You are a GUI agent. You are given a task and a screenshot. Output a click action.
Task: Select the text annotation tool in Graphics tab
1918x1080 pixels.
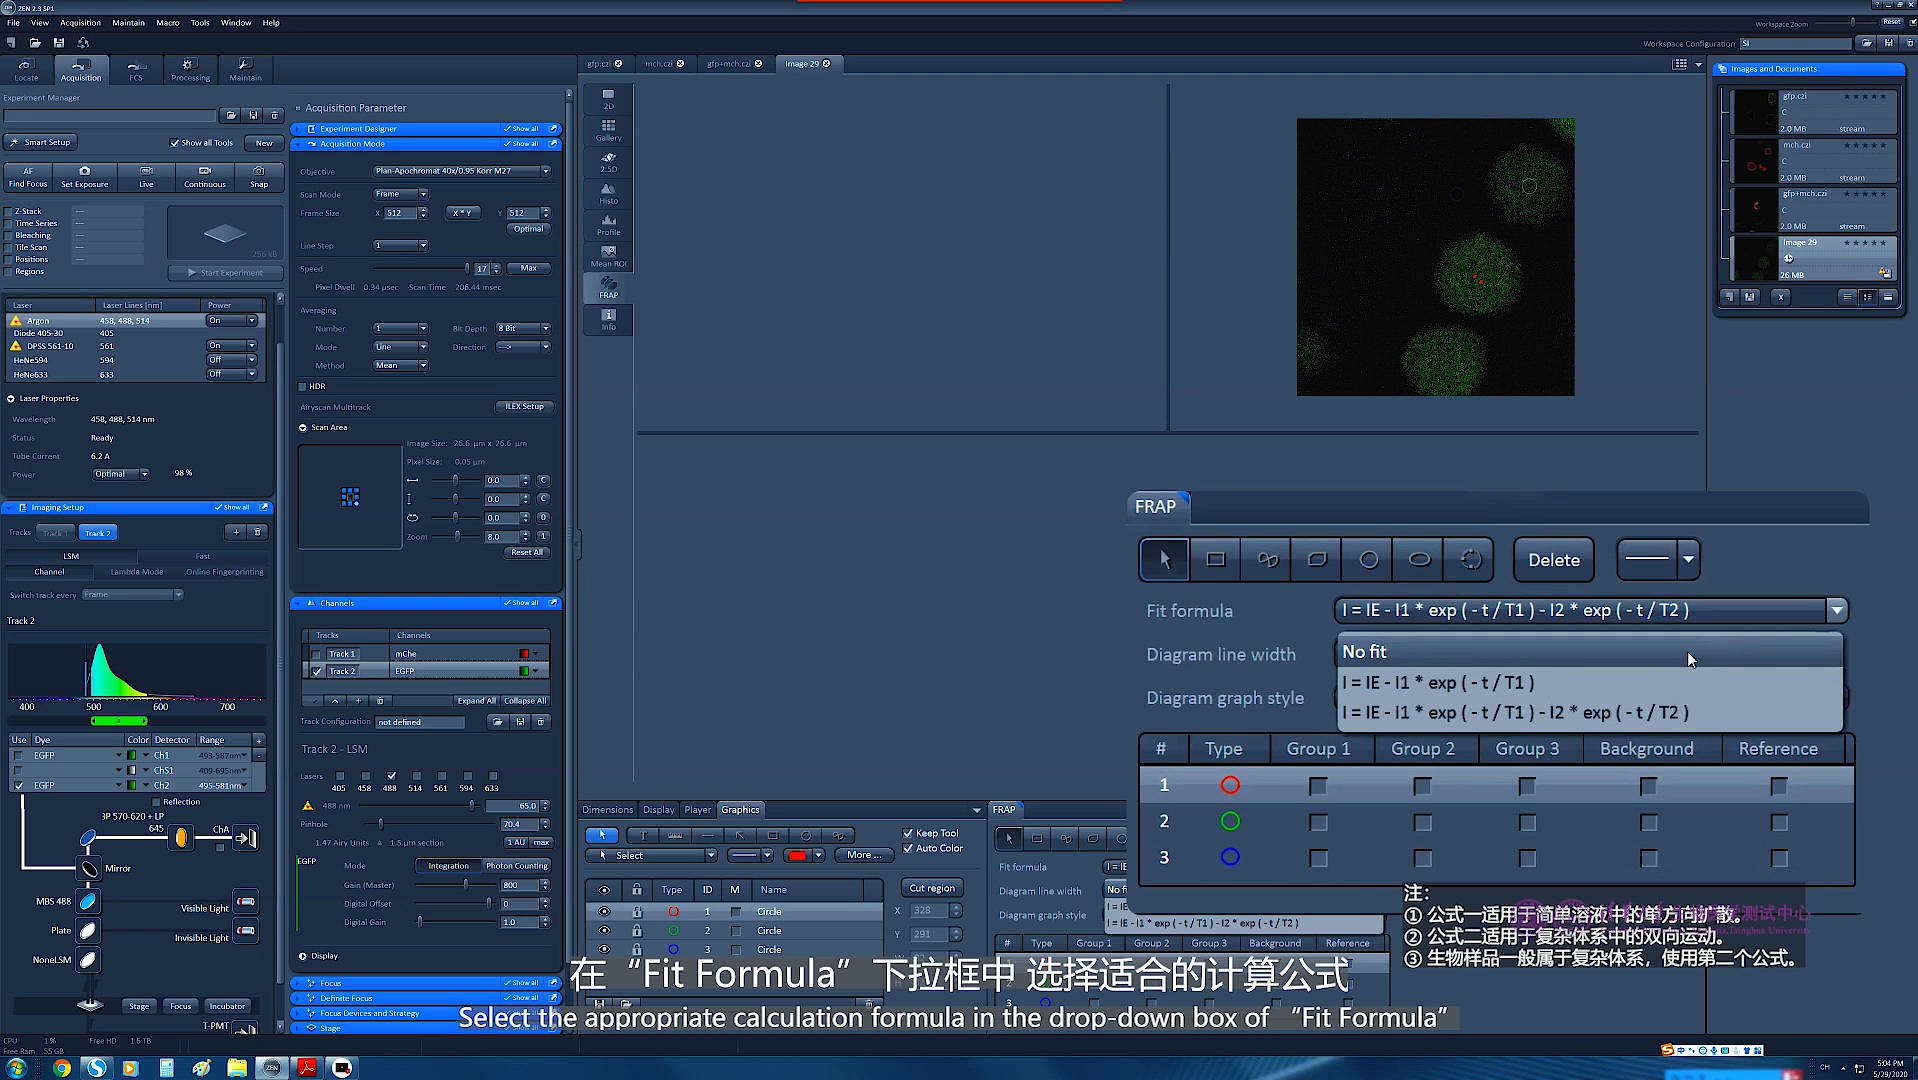(643, 835)
